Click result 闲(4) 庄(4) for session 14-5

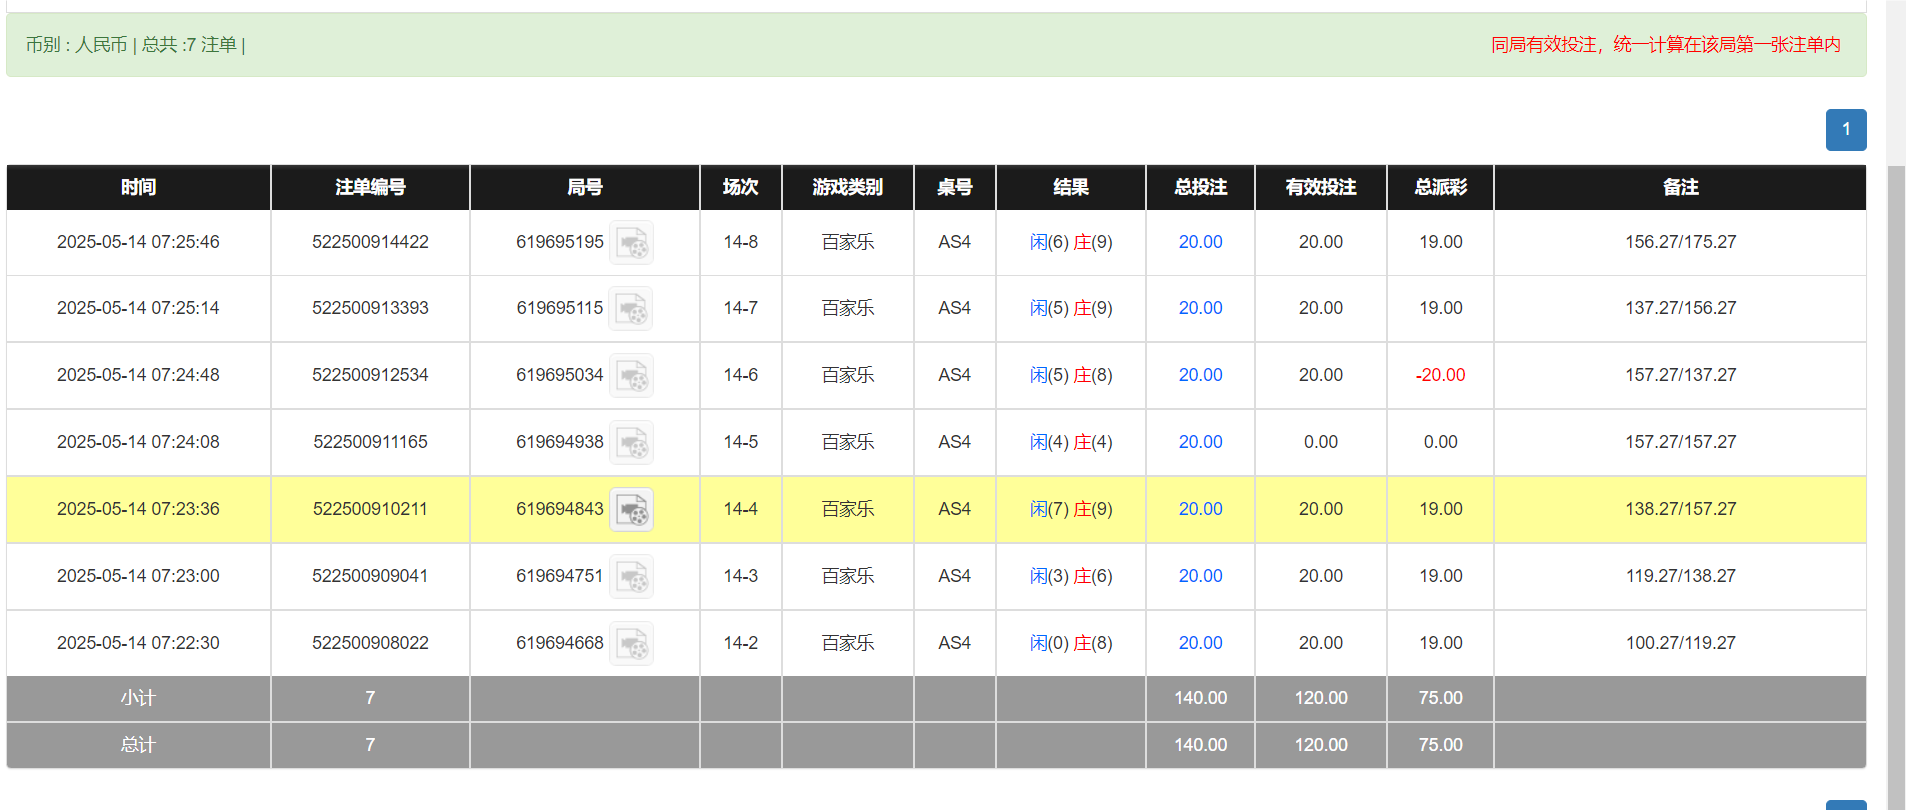tap(1070, 442)
